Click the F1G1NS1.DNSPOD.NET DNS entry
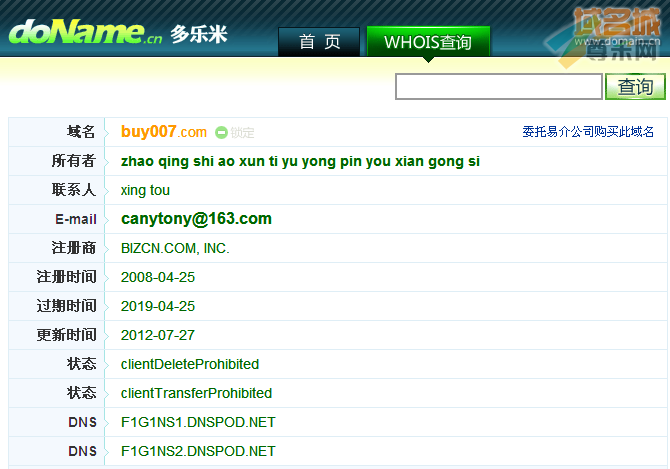Image resolution: width=670 pixels, height=469 pixels. point(198,422)
